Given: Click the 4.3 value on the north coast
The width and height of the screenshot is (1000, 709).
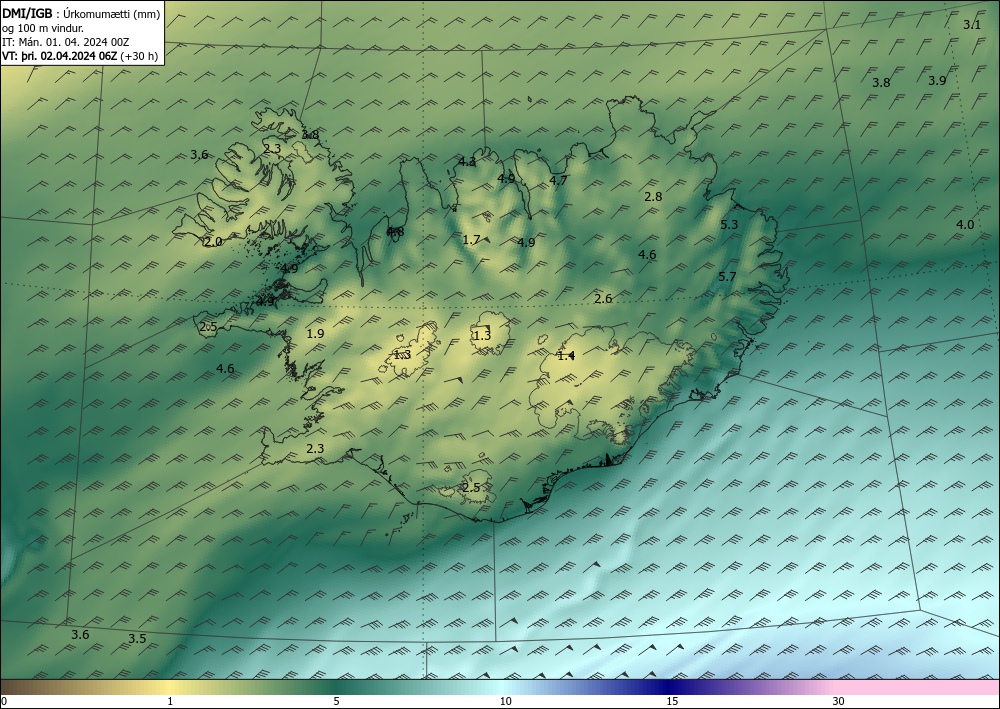Looking at the screenshot, I should (467, 161).
